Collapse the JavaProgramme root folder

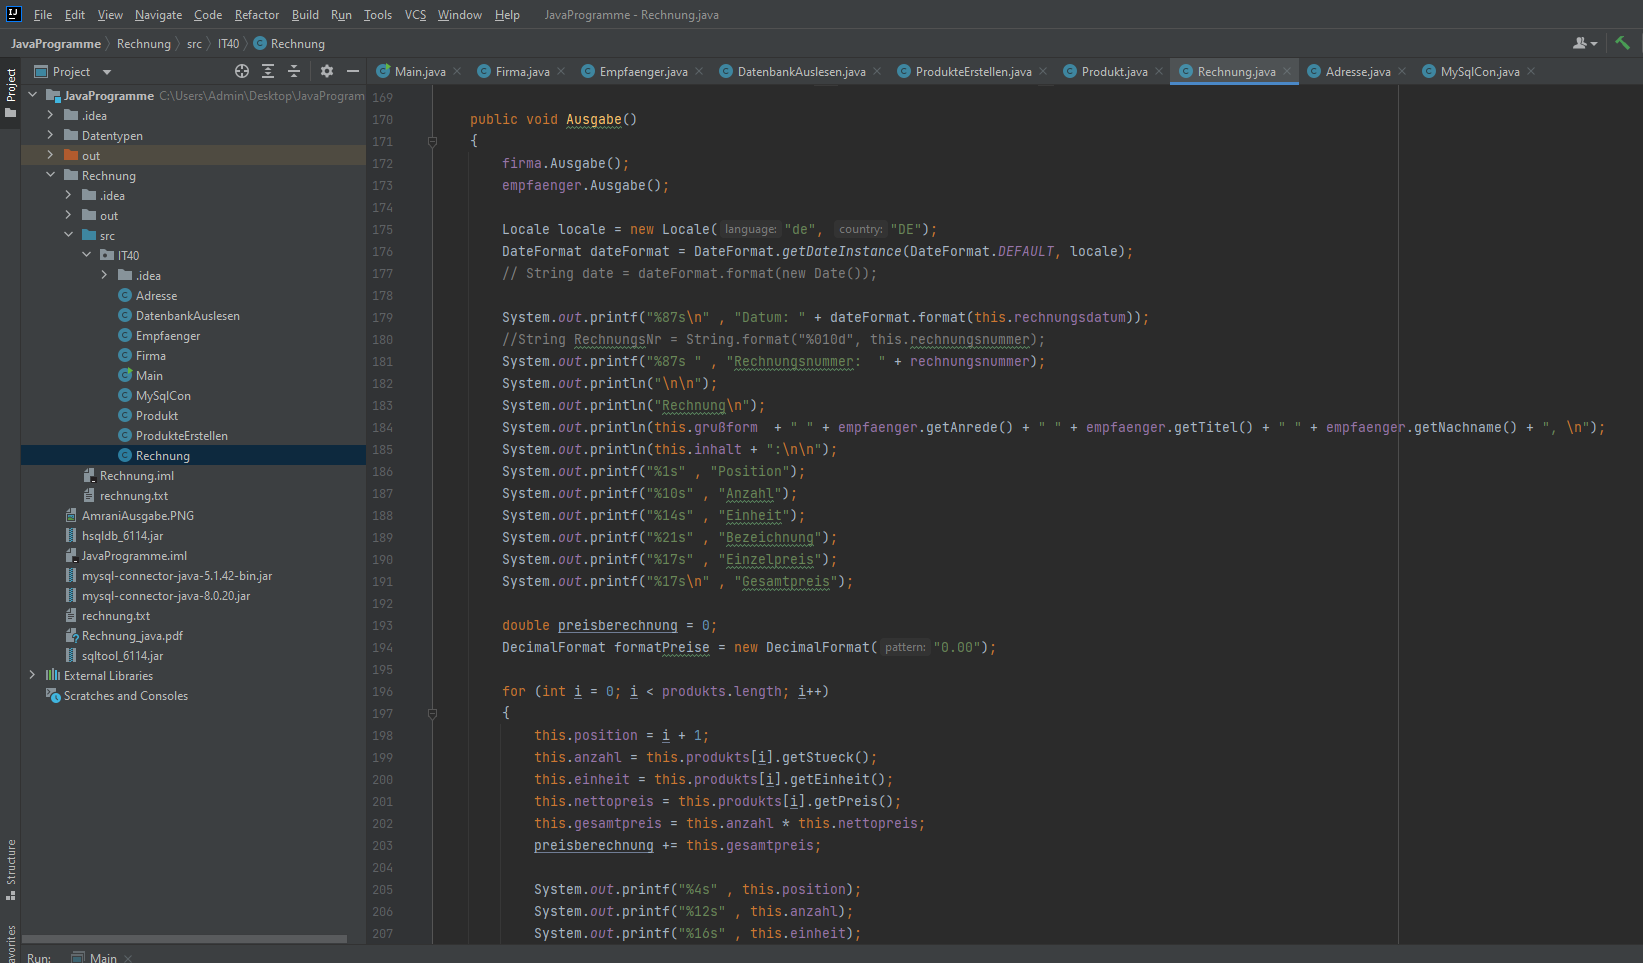pos(32,95)
